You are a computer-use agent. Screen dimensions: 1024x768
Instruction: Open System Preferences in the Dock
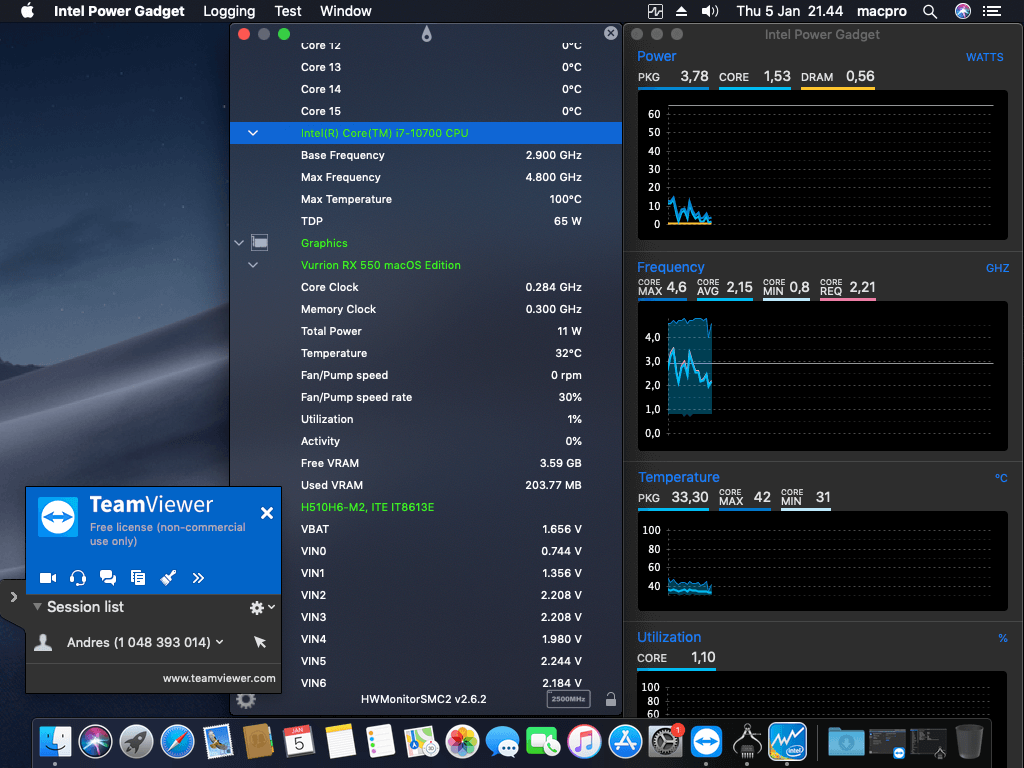coord(665,742)
